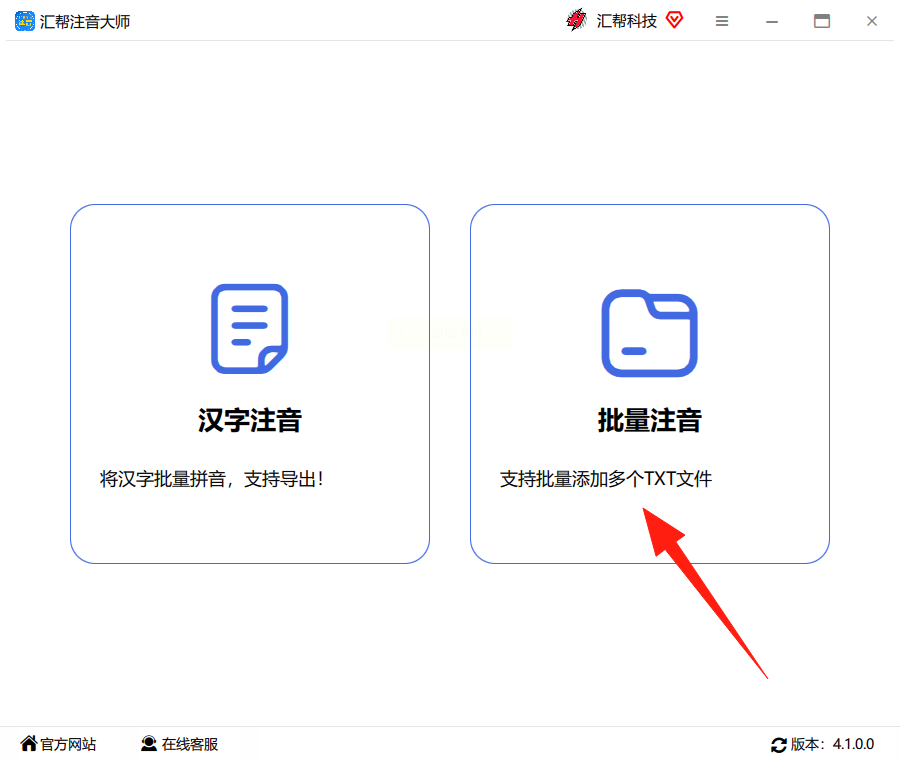The width and height of the screenshot is (900, 760).
Task: Click the headset icon for 在线客服
Action: 149,743
